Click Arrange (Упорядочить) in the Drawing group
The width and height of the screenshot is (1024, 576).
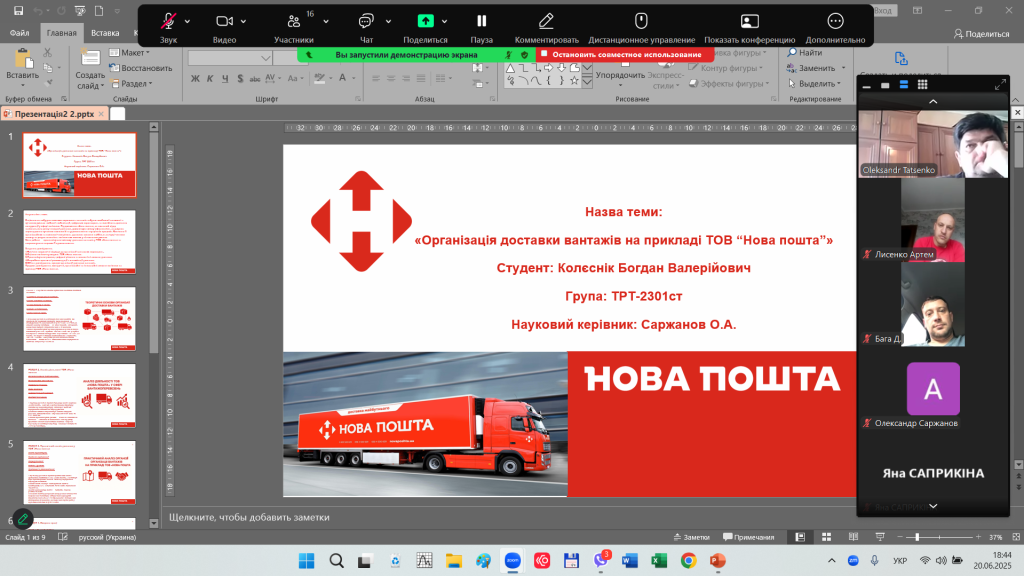pos(620,75)
